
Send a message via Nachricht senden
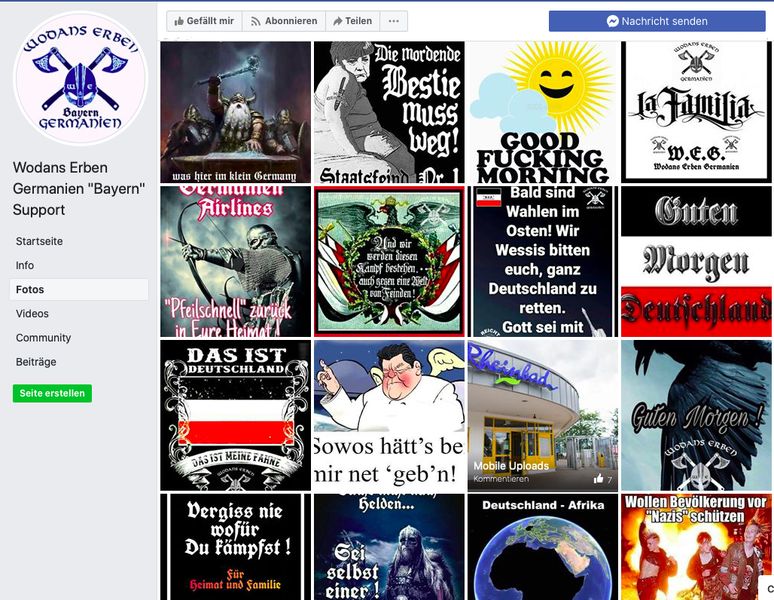pos(656,21)
